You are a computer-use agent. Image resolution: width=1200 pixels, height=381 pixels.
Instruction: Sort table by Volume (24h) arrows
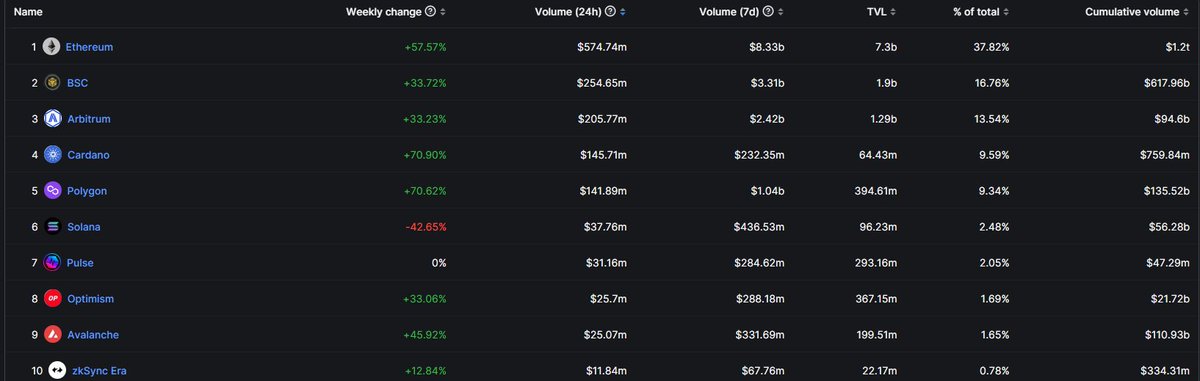623,12
